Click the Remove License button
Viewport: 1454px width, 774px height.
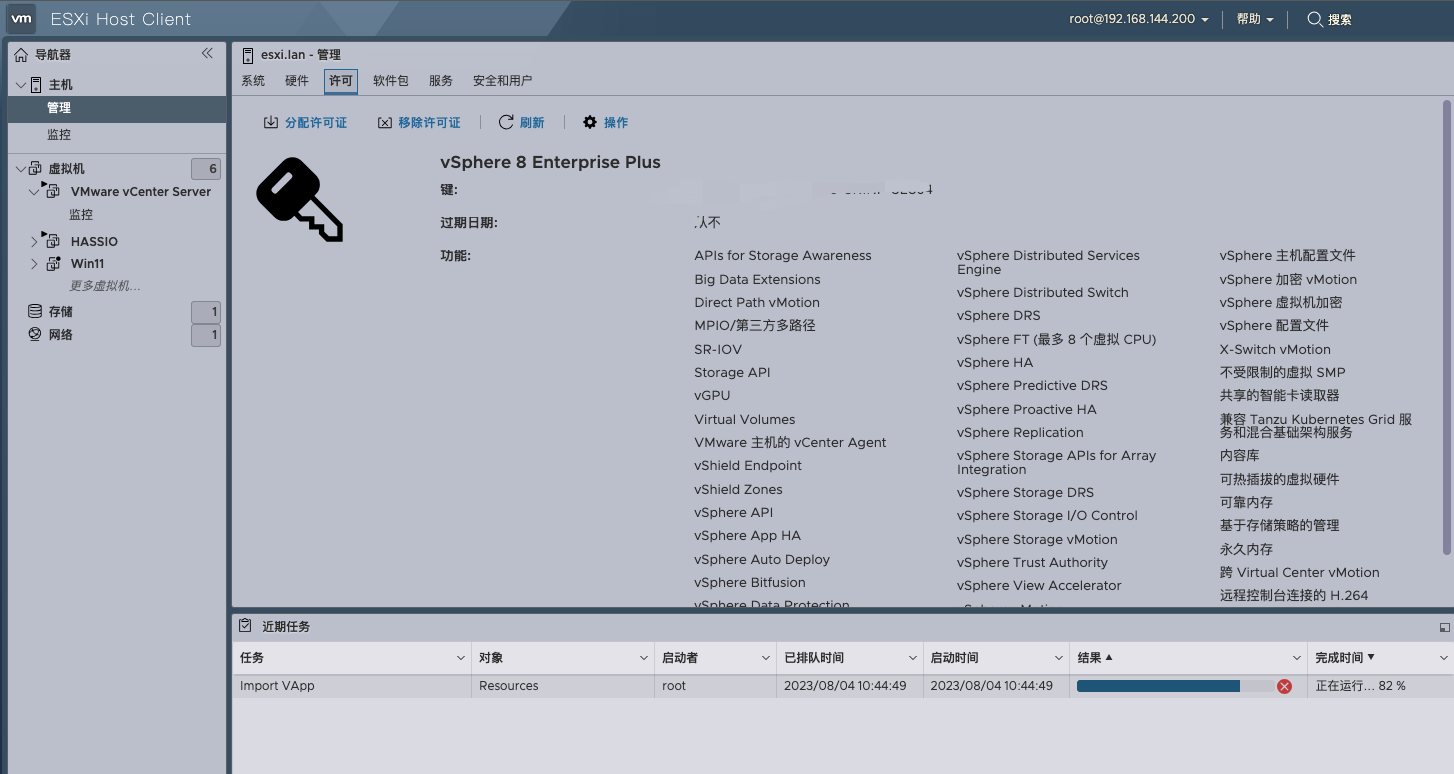click(419, 122)
